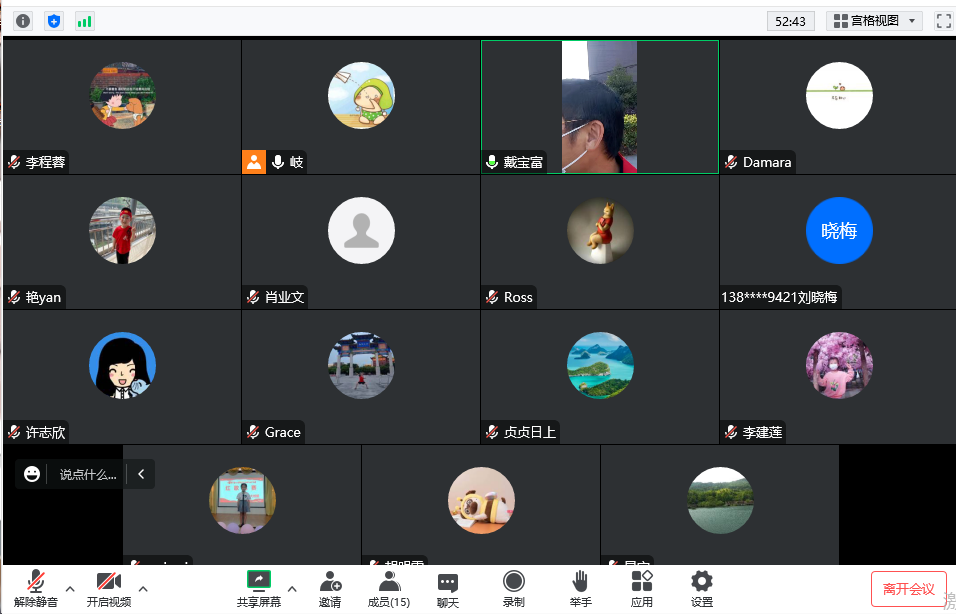Click the 离开会议 leave button
This screenshot has height=614, width=956.
point(908,589)
